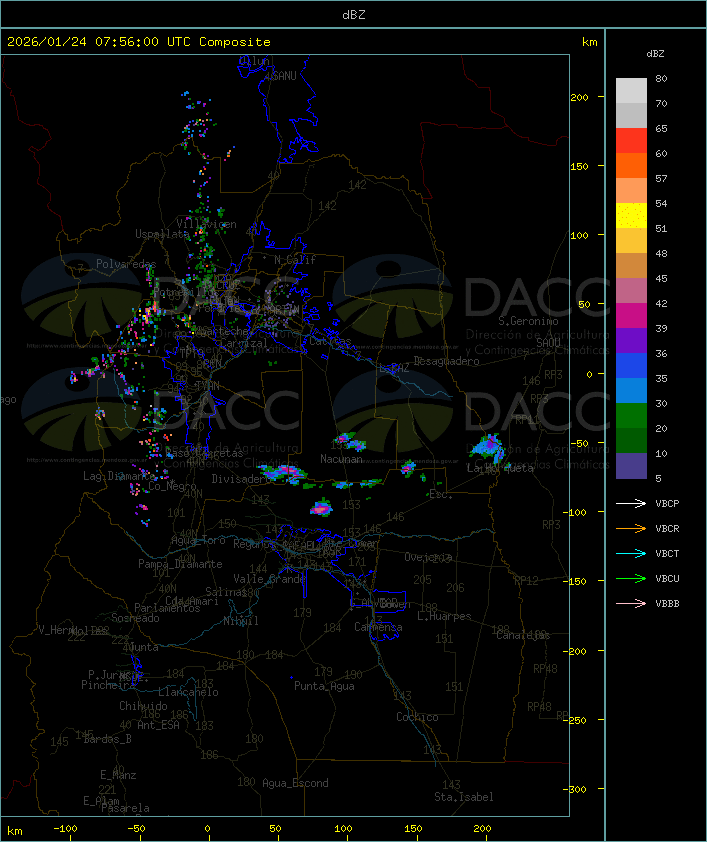Screen dimensions: 707x842
Task: Click the storm cell beside the Nacunan label
Action: tap(349, 441)
